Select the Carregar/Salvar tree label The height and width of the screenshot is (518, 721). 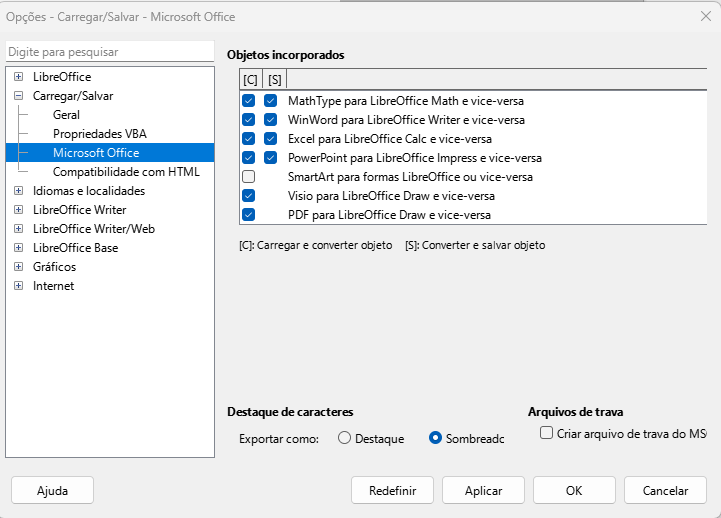pos(73,96)
